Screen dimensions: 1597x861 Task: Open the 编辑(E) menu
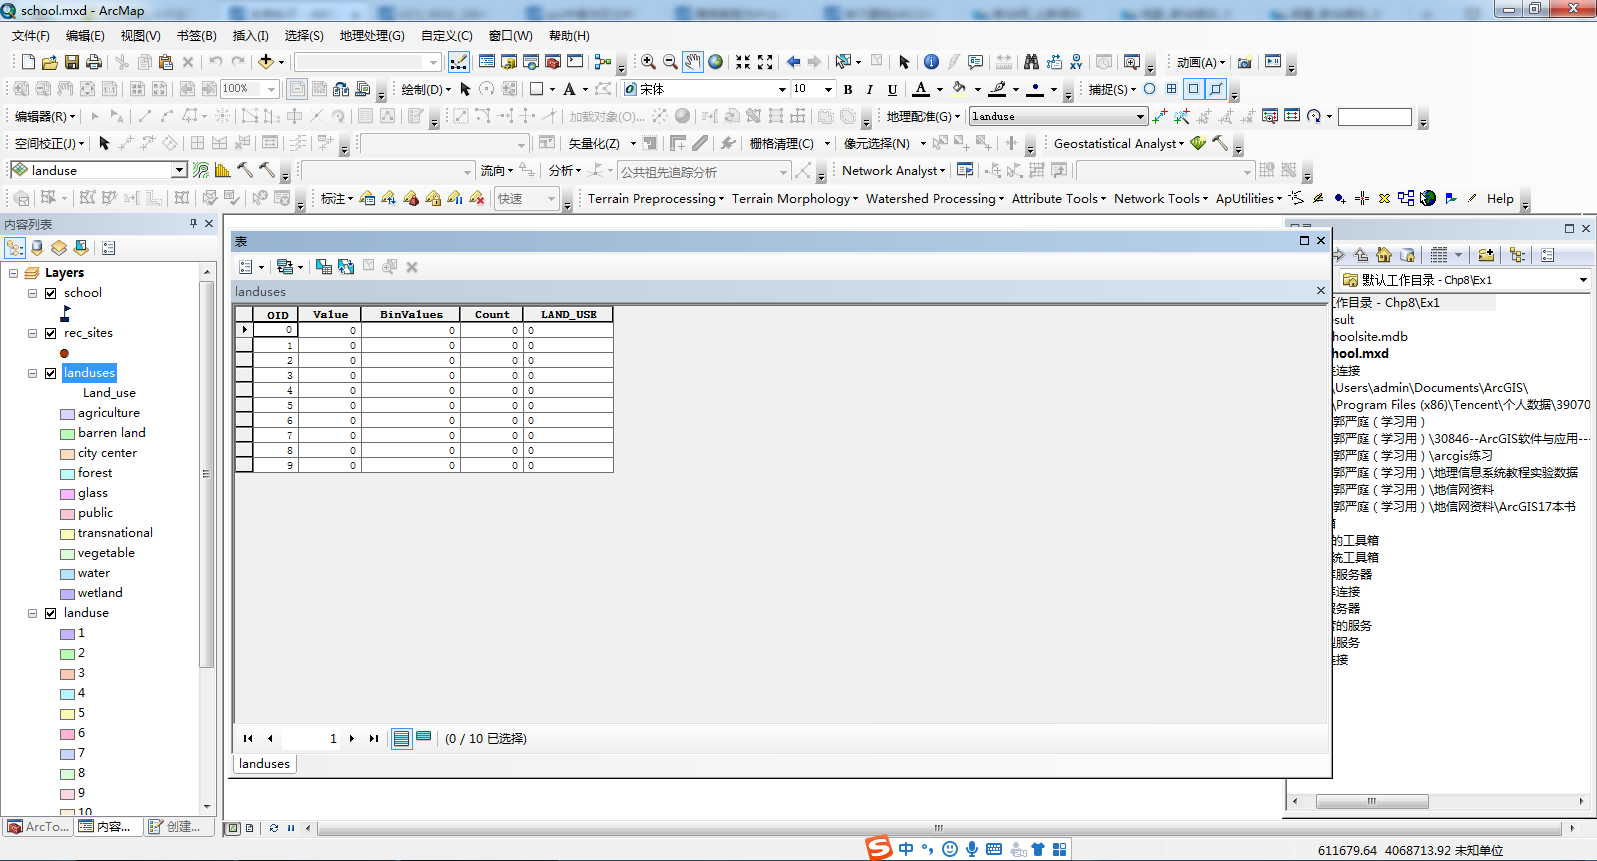tap(85, 36)
